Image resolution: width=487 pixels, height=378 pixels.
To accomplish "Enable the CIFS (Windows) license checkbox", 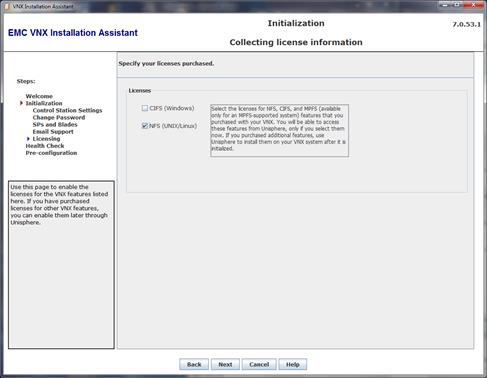I will [x=145, y=108].
